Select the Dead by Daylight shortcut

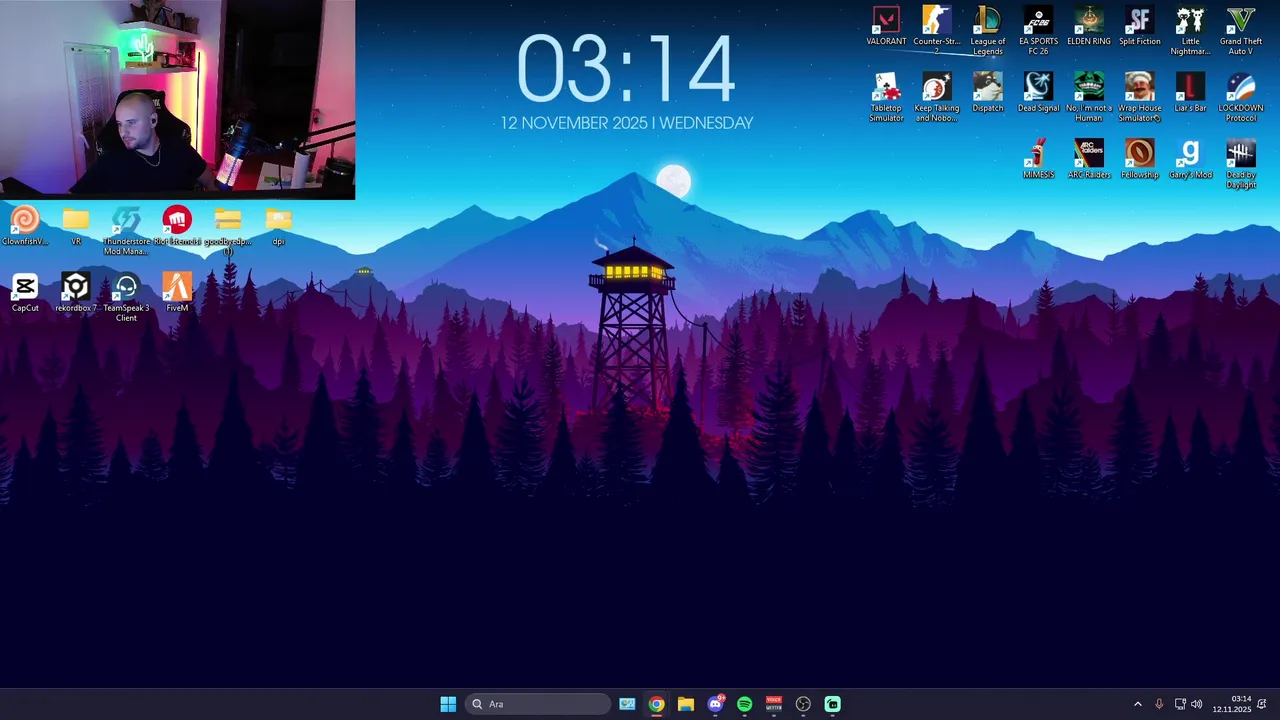(x=1241, y=164)
